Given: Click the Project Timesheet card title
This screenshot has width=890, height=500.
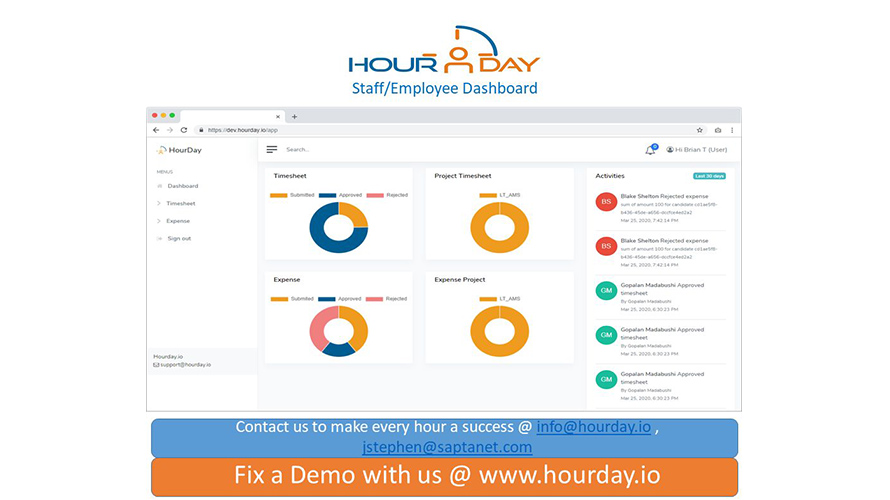Looking at the screenshot, I should (463, 176).
